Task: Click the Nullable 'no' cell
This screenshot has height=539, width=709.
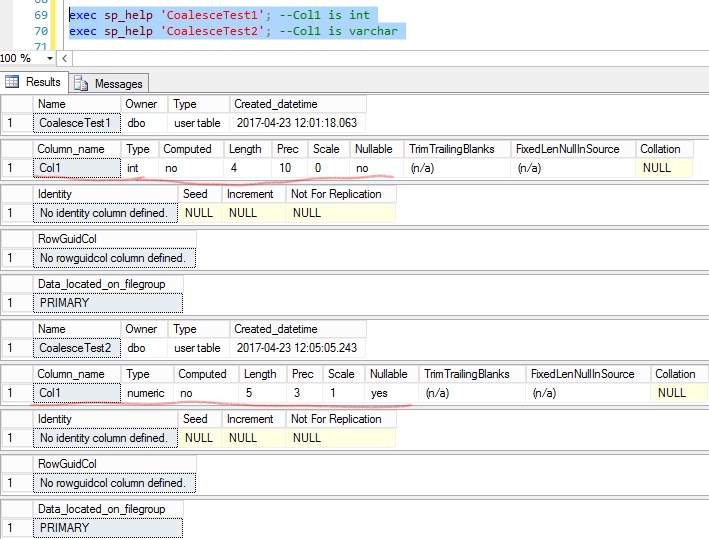Action: click(x=376, y=168)
